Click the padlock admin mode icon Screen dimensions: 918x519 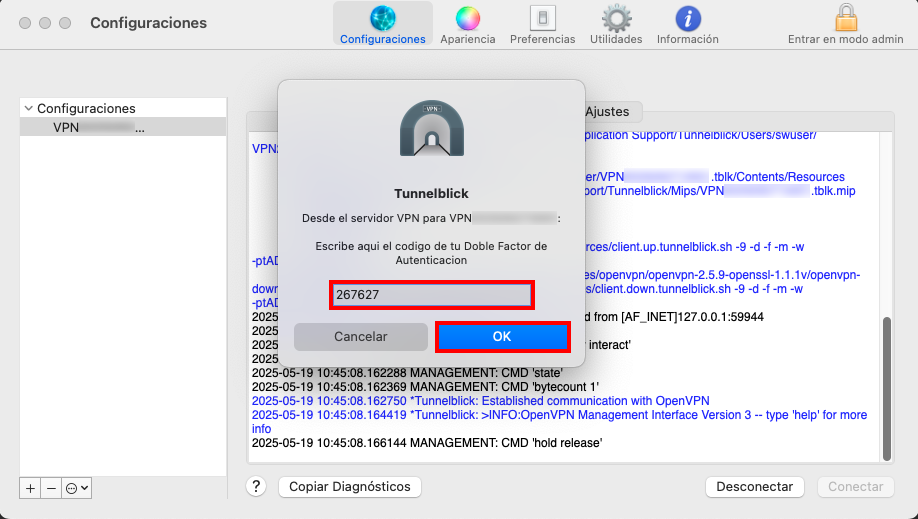pyautogui.click(x=845, y=17)
